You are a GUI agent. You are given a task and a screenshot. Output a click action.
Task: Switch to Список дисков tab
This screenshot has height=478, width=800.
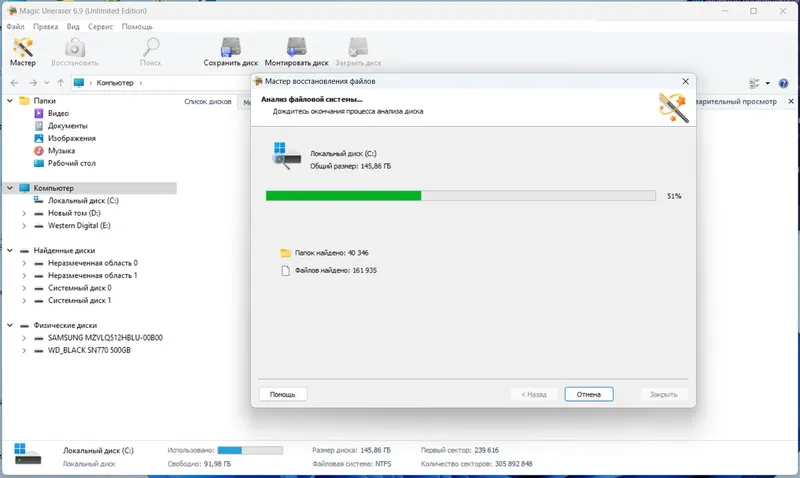click(x=208, y=102)
